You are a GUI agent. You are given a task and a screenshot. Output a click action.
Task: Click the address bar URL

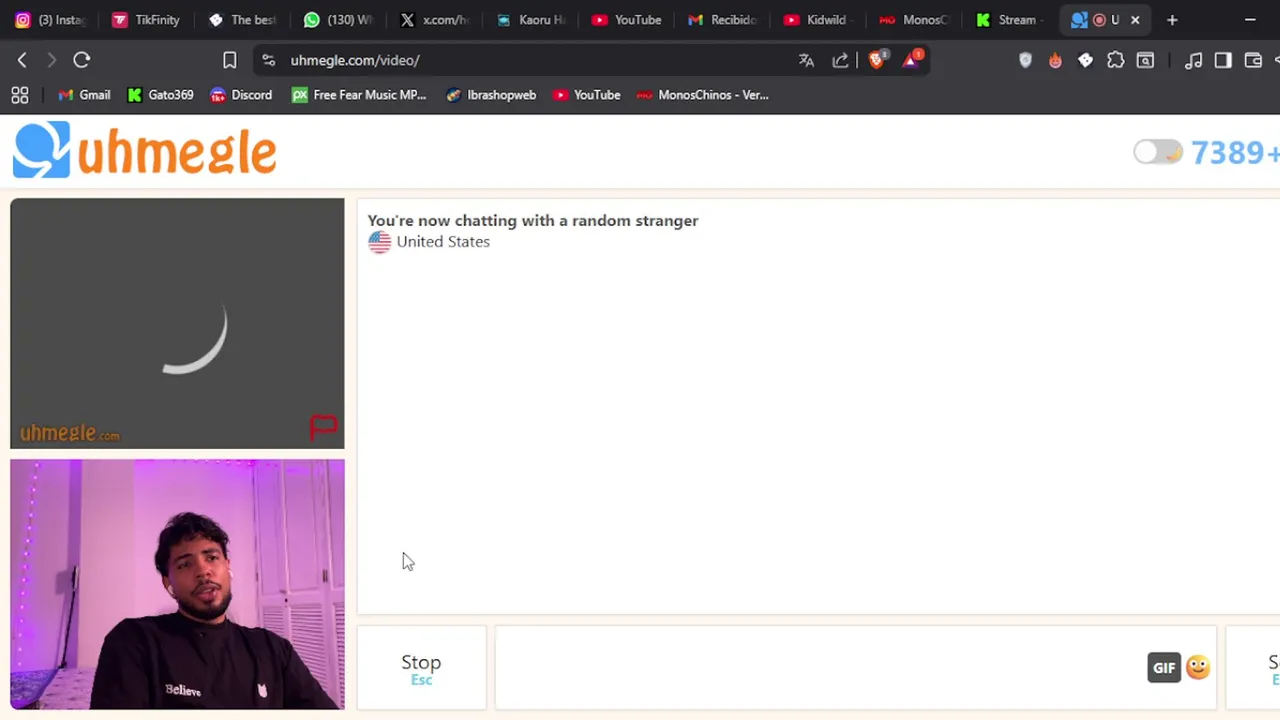coord(355,60)
